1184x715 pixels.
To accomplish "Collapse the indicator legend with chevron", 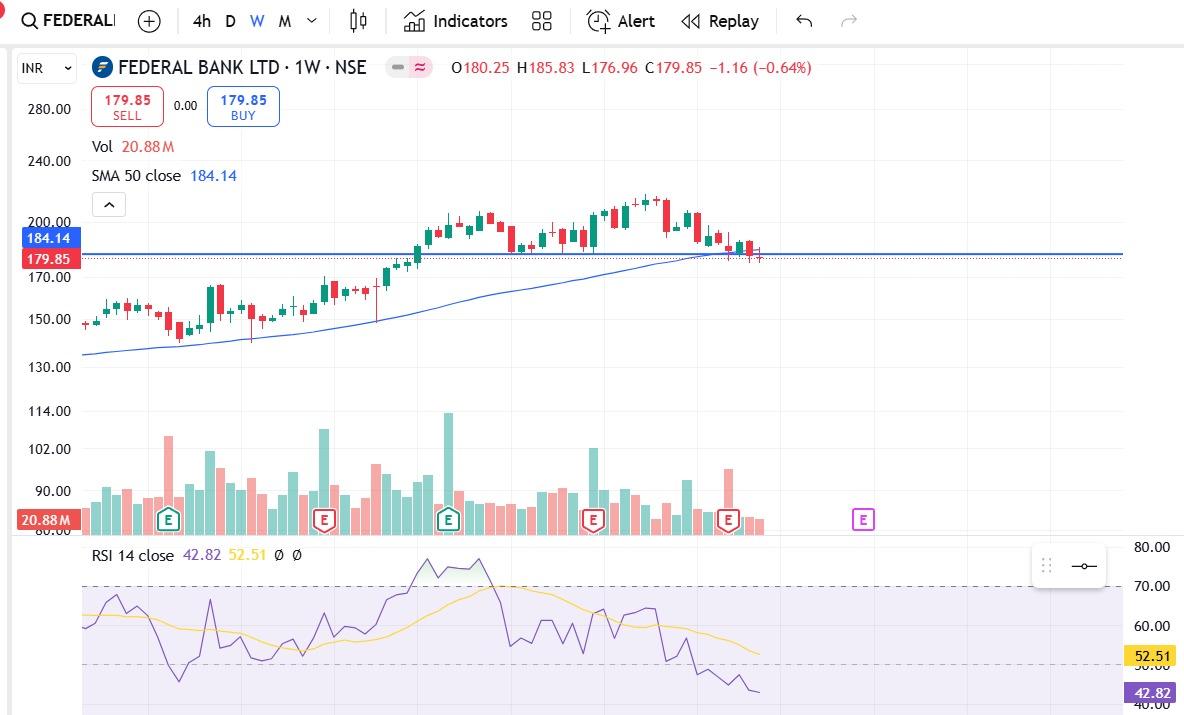I will [109, 205].
